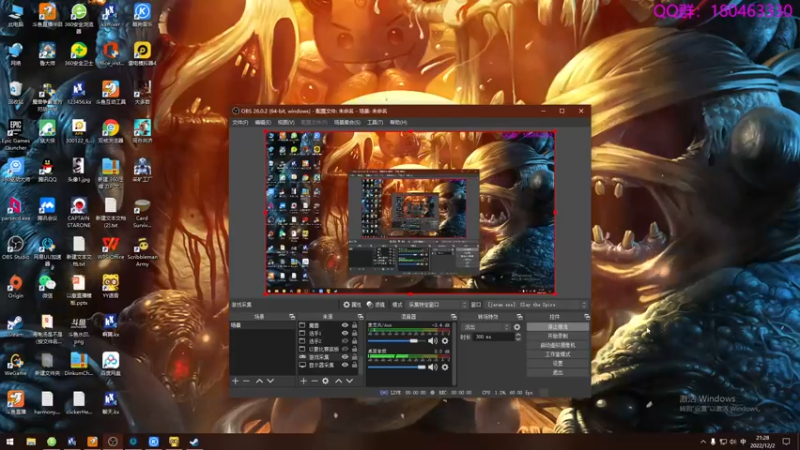This screenshot has width=800, height=450.
Task: Open the 麦克风/Aux audio settings gear
Action: [x=445, y=341]
